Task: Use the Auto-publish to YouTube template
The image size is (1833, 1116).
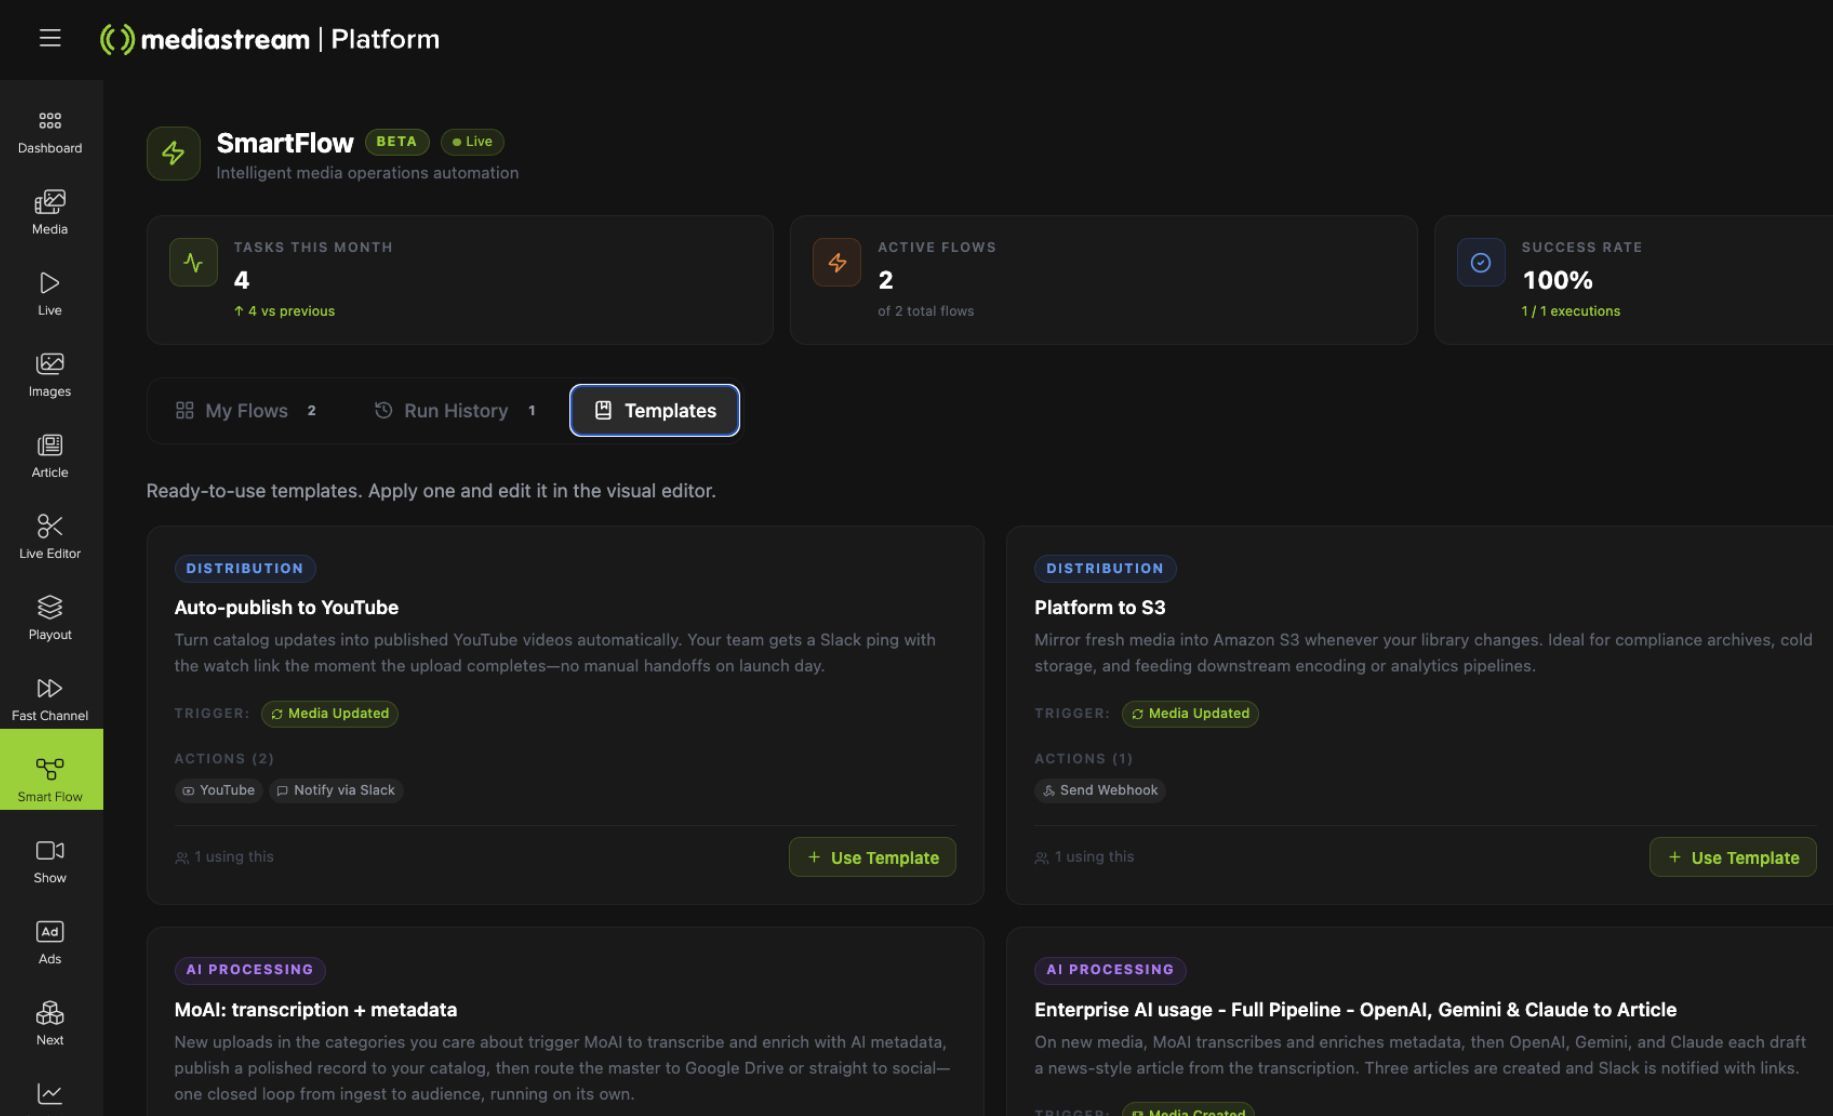Action: (x=872, y=857)
